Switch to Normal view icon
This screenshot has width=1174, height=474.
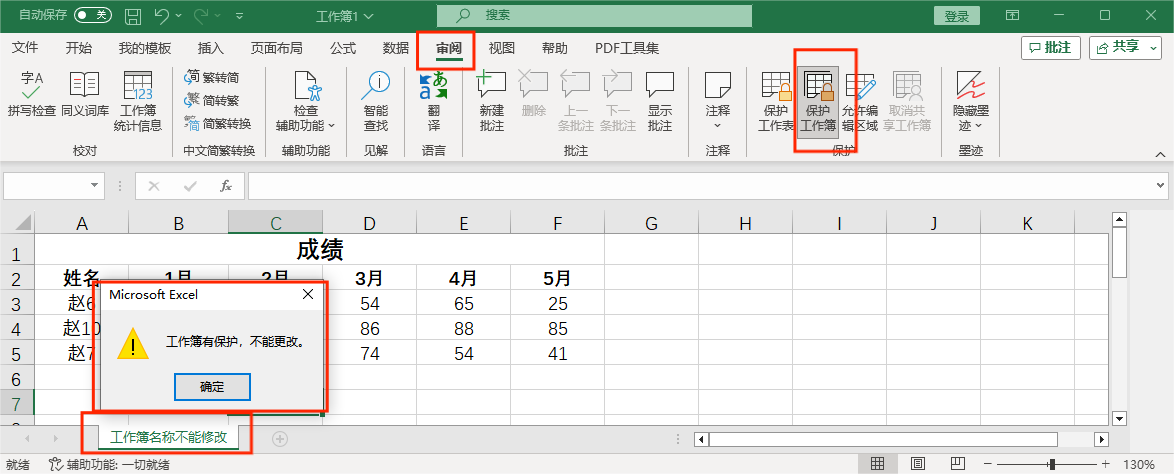tap(878, 464)
